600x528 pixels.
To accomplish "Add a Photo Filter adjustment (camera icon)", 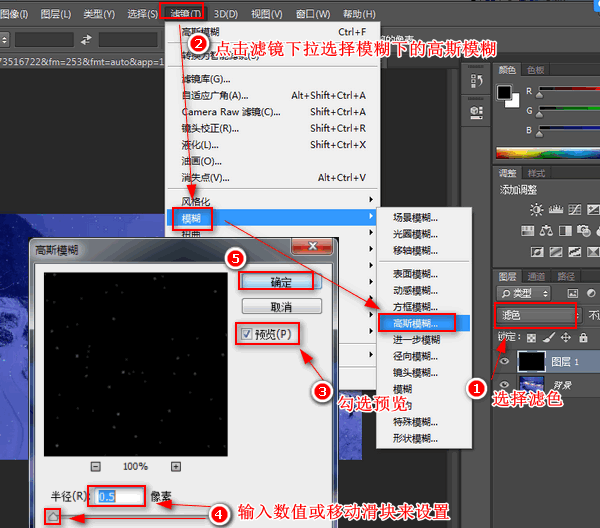I will pos(584,231).
